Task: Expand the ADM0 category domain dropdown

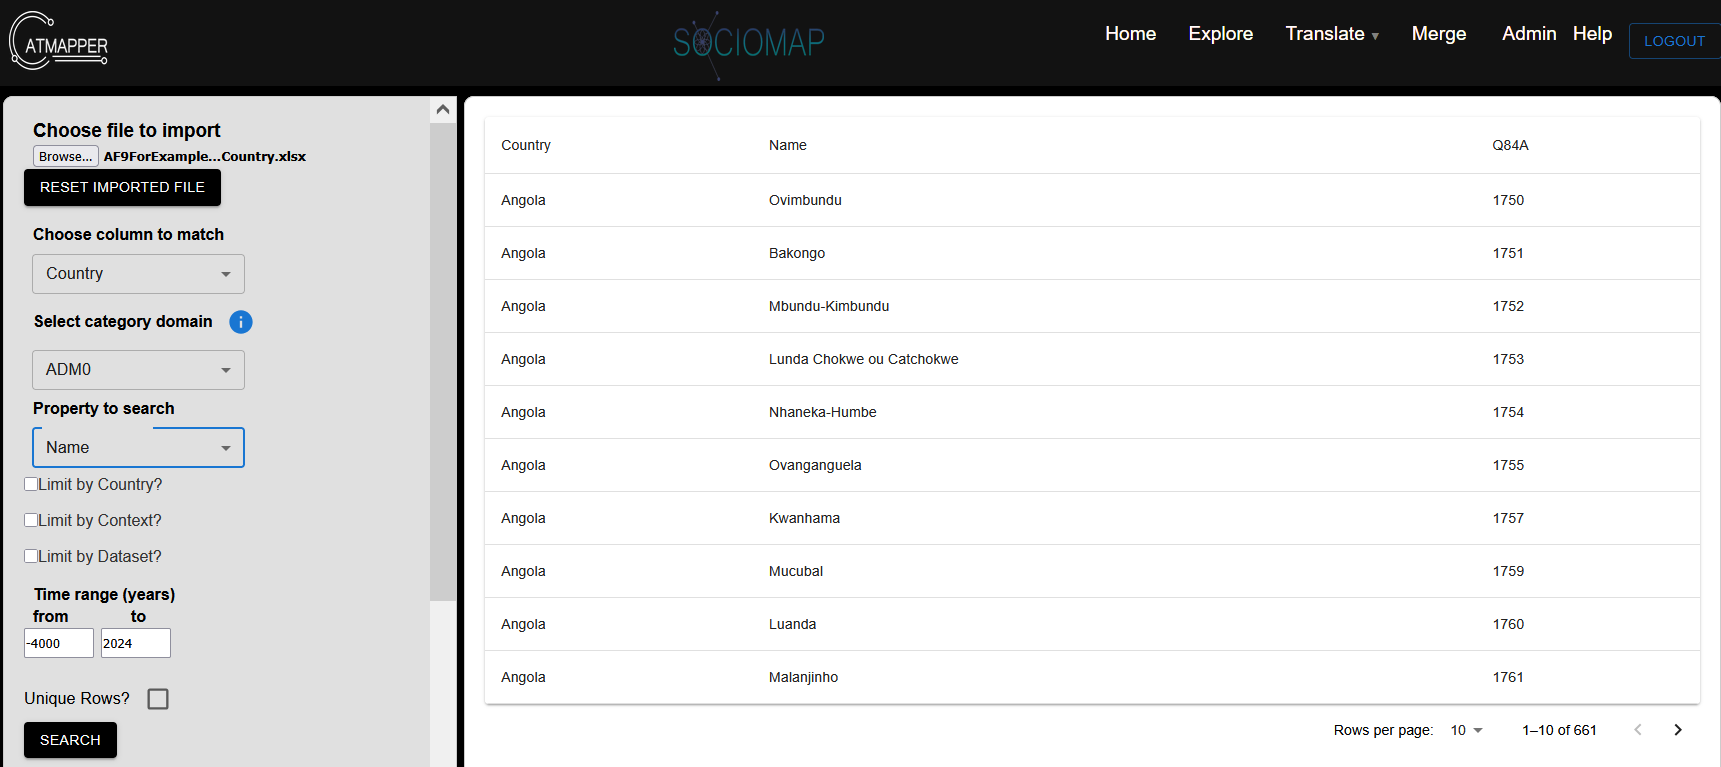Action: pos(138,370)
